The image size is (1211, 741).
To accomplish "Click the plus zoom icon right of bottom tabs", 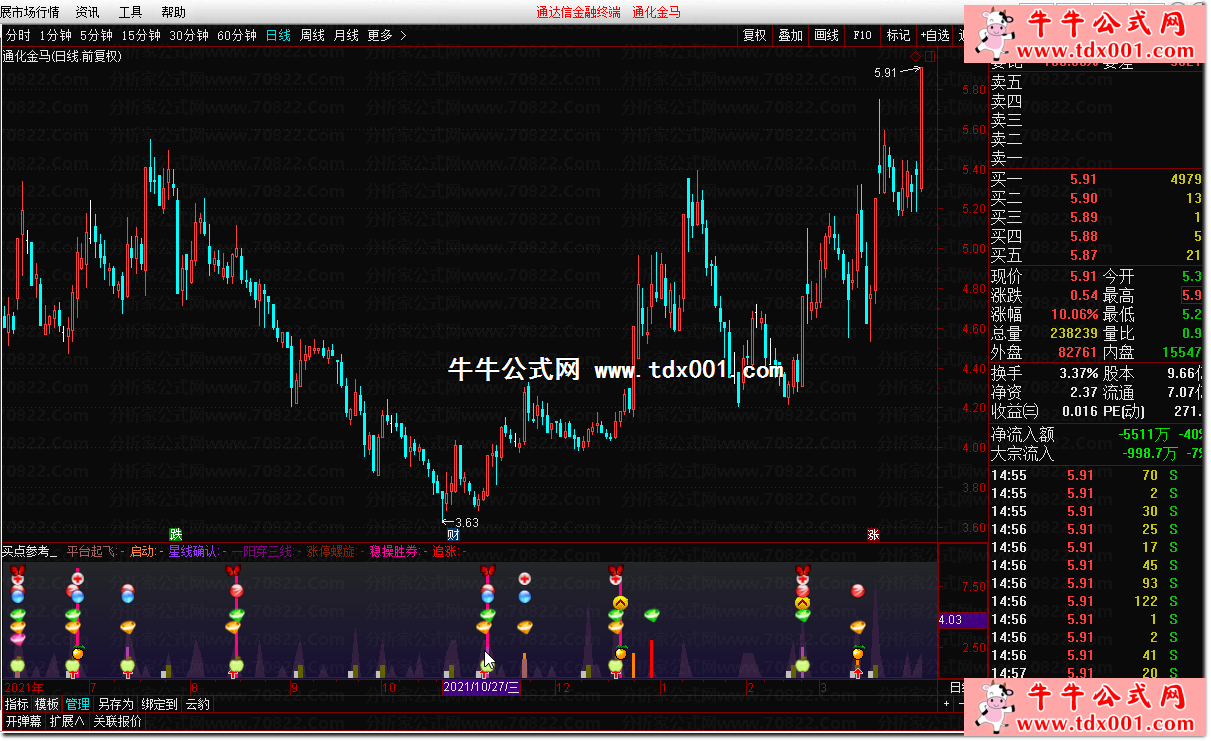I will (946, 704).
